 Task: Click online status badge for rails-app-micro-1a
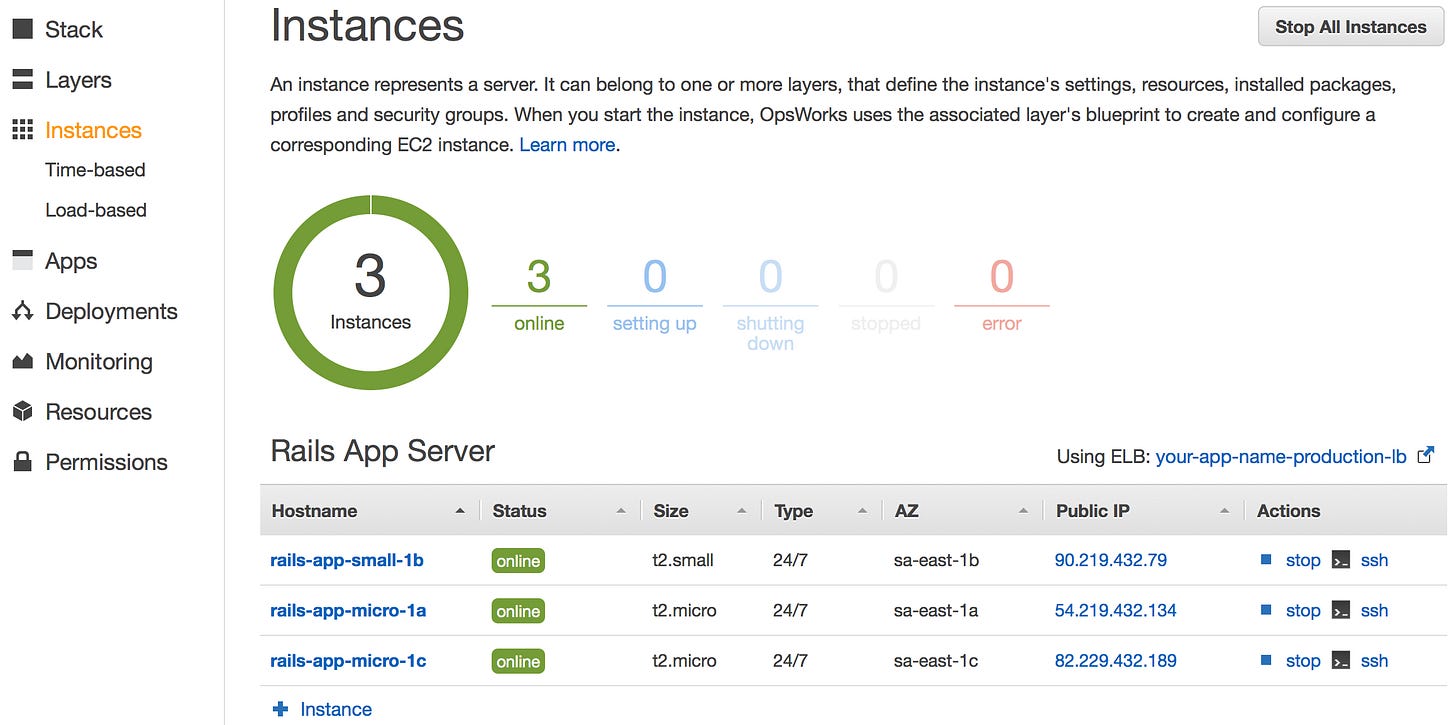[518, 611]
